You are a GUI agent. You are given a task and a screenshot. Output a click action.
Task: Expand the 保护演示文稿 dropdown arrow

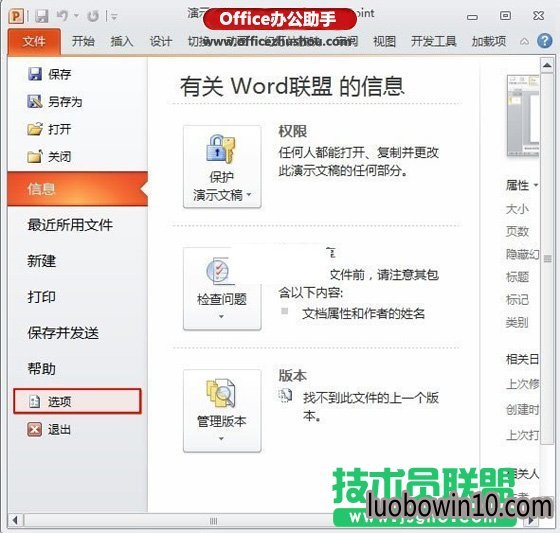pos(249,195)
